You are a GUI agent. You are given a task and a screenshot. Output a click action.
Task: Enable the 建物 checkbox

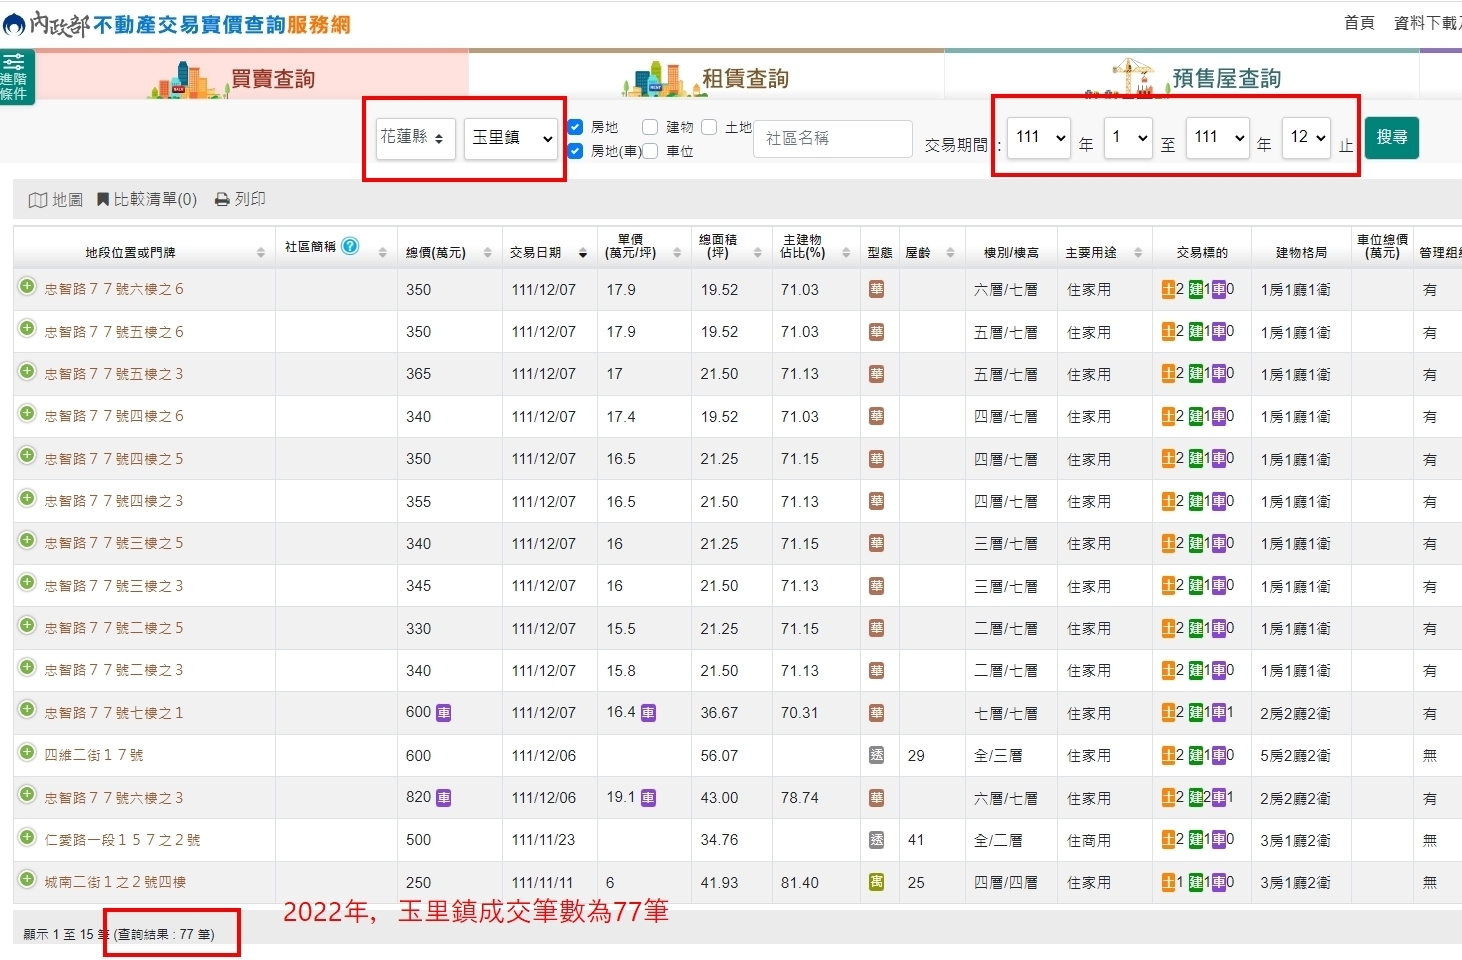(650, 127)
